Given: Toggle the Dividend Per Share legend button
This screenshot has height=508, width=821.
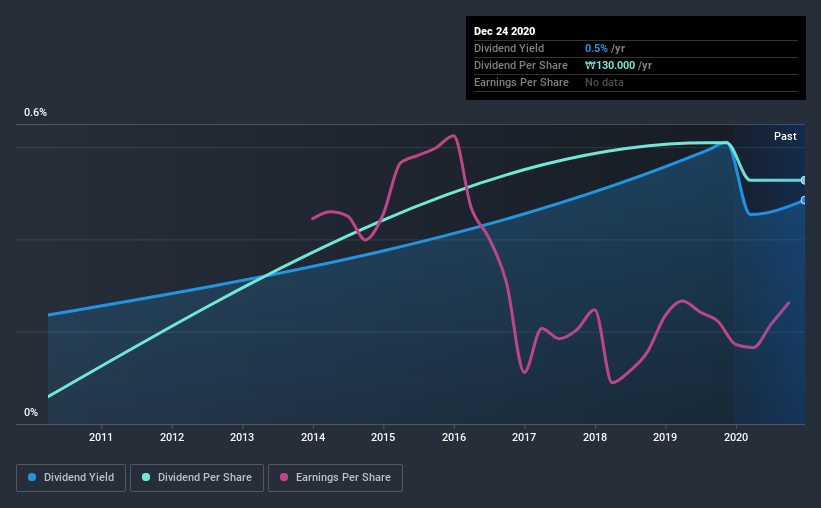Looking at the screenshot, I should click(197, 478).
